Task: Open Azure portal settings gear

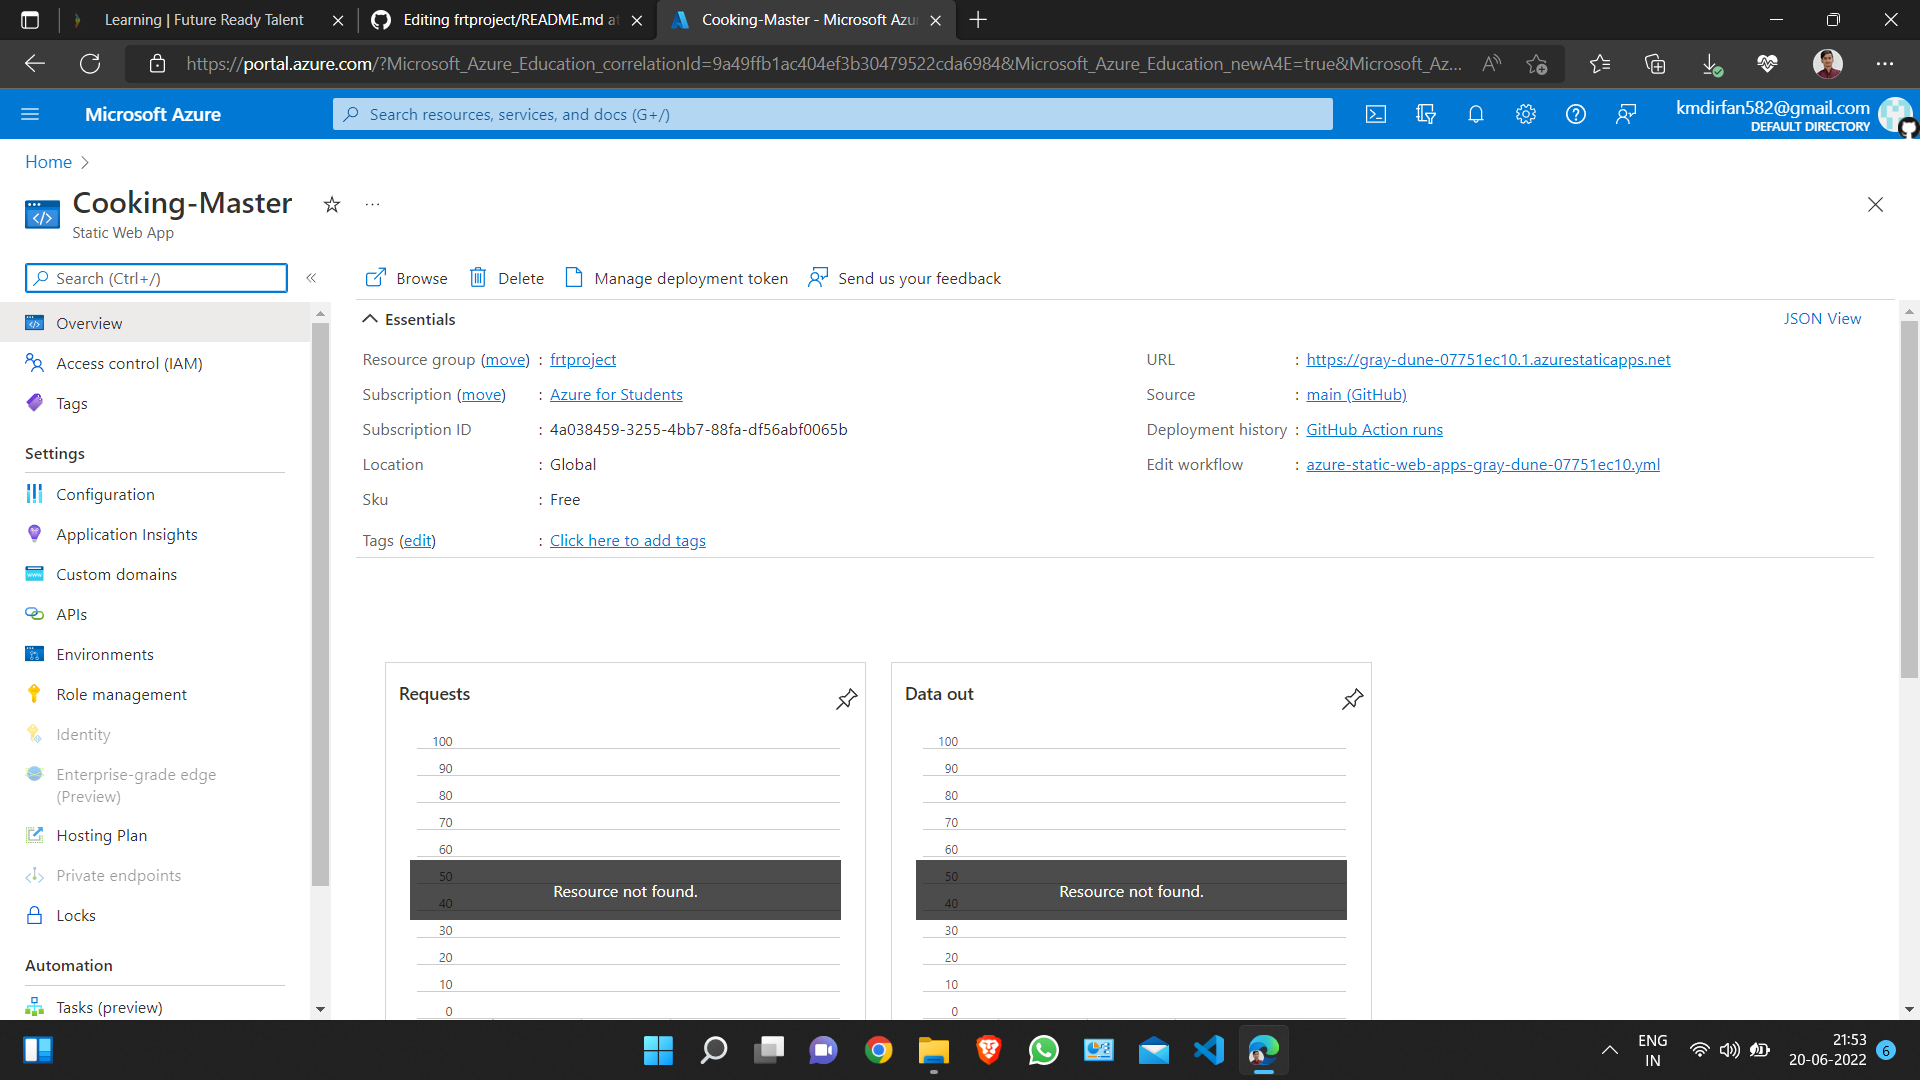Action: [x=1526, y=114]
